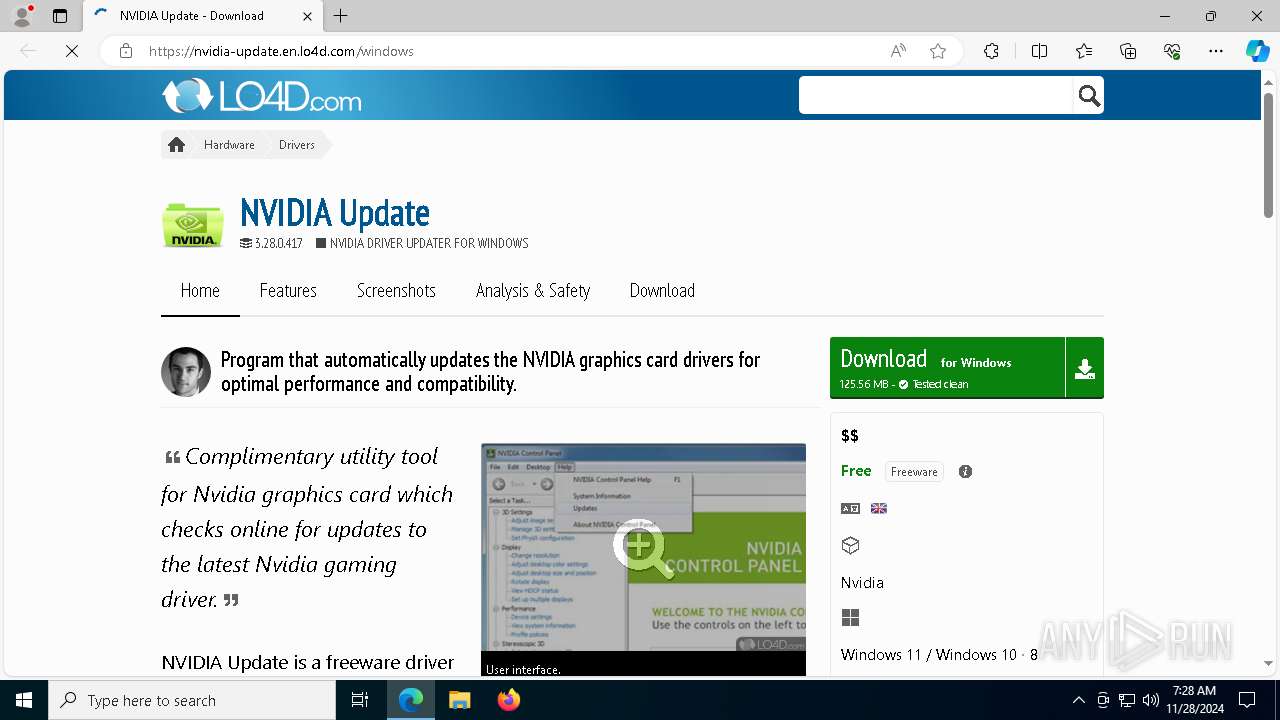Stop loading the page

[x=72, y=51]
